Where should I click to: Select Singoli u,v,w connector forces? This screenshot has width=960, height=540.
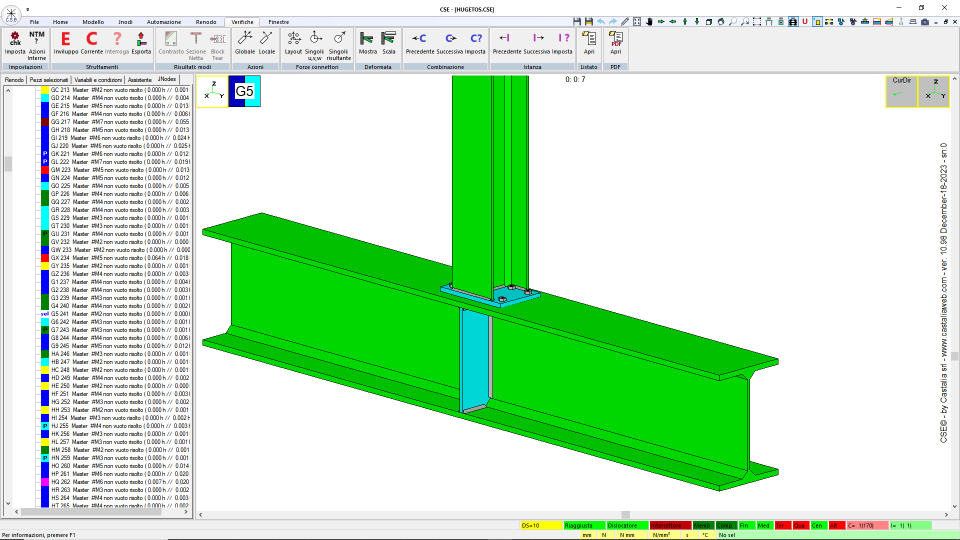(x=315, y=45)
